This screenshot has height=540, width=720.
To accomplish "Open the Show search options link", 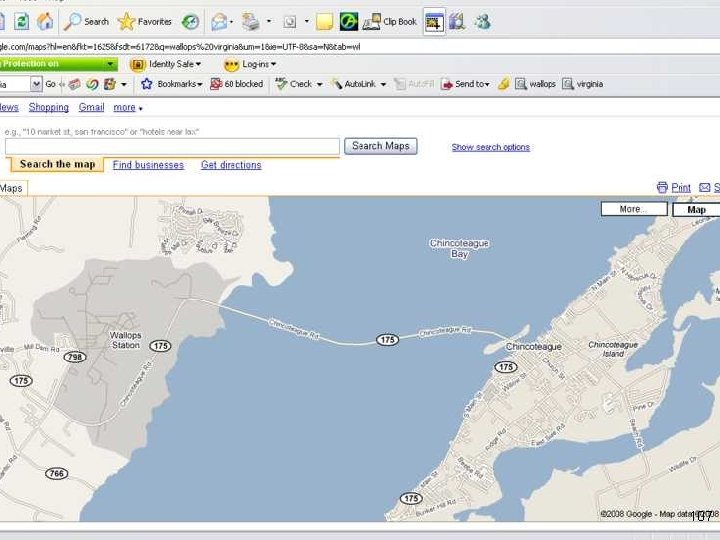I will click(490, 147).
